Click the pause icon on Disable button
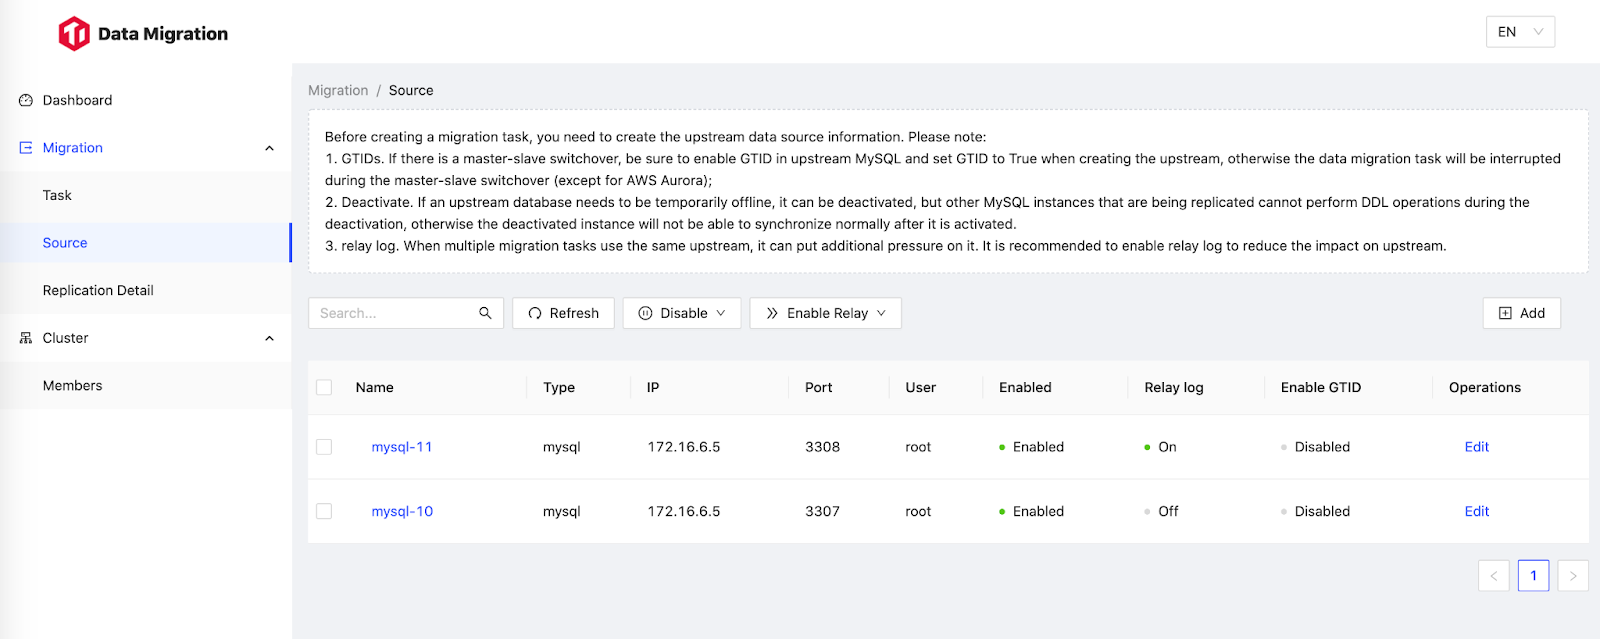Image resolution: width=1600 pixels, height=639 pixels. [645, 313]
